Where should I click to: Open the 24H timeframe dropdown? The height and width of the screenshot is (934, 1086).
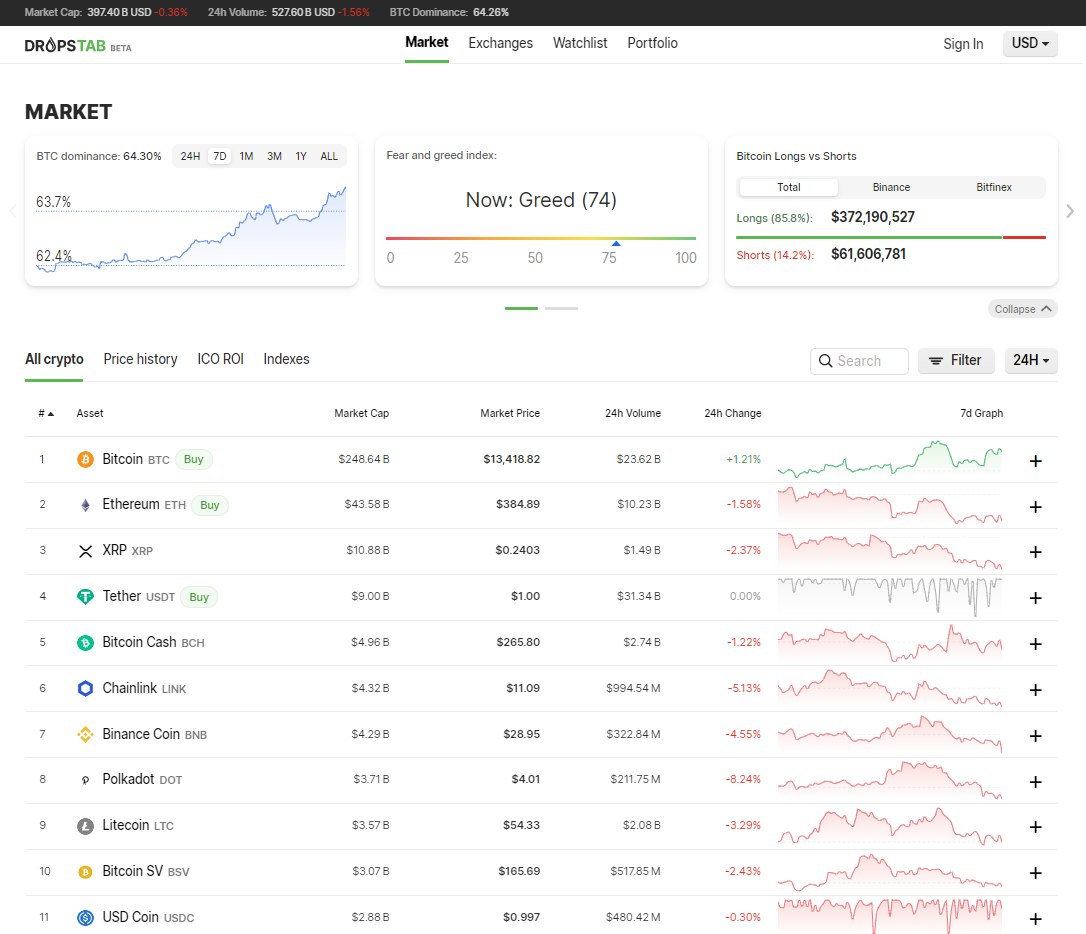tap(1031, 361)
